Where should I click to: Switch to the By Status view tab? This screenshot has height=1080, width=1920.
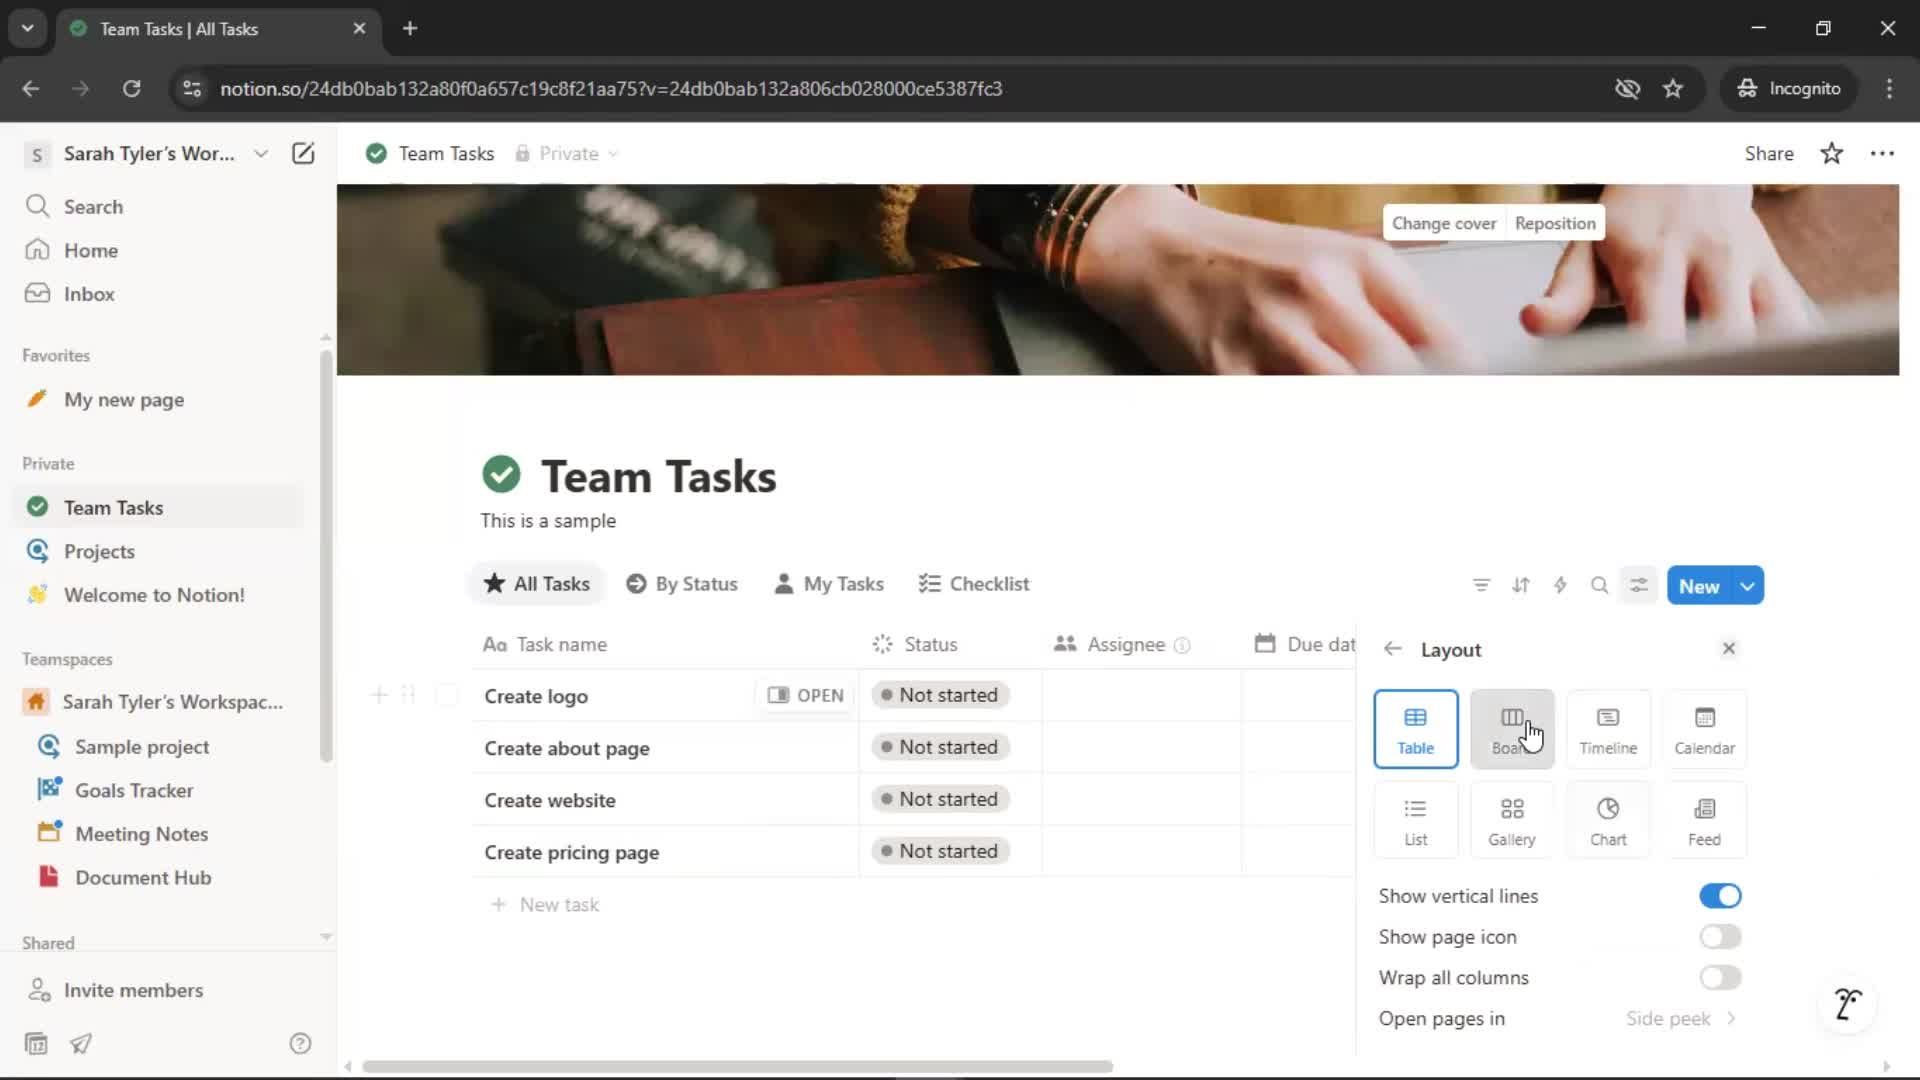point(682,584)
